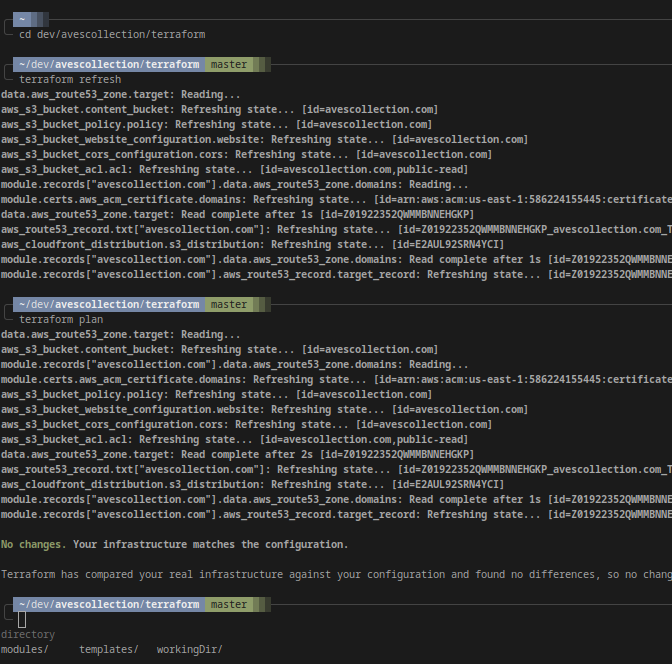This screenshot has width=672, height=664.
Task: Click the module.certs.aws_acm_certificate.domains line in plan output
Action: [336, 379]
